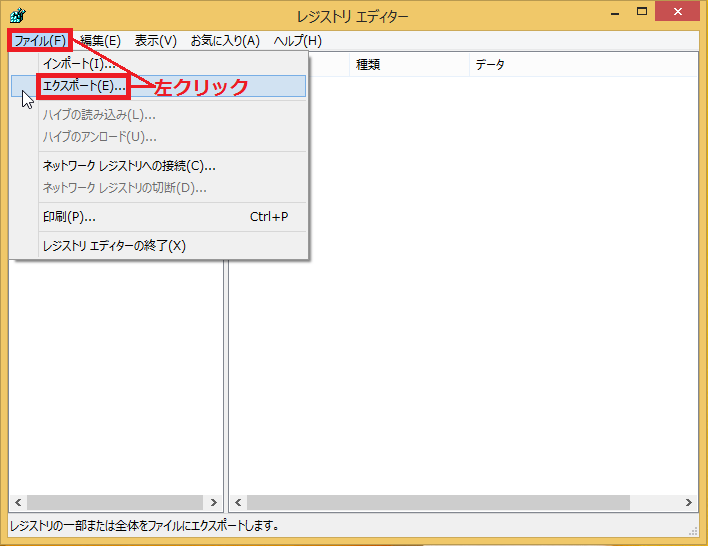
Task: Click the Registry Editor title bar icon
Action: pos(18,15)
